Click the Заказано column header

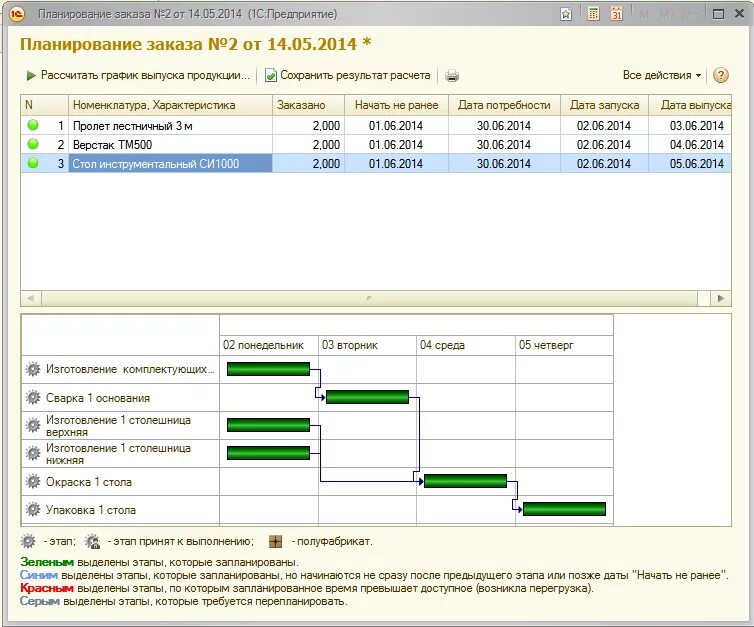pyautogui.click(x=308, y=105)
